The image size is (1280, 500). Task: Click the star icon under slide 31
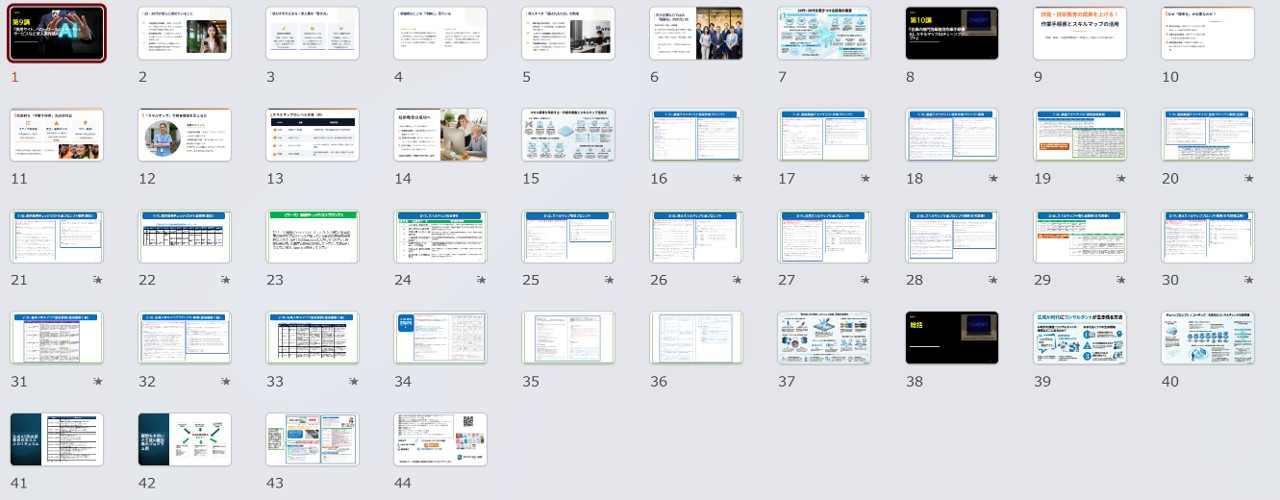[98, 381]
